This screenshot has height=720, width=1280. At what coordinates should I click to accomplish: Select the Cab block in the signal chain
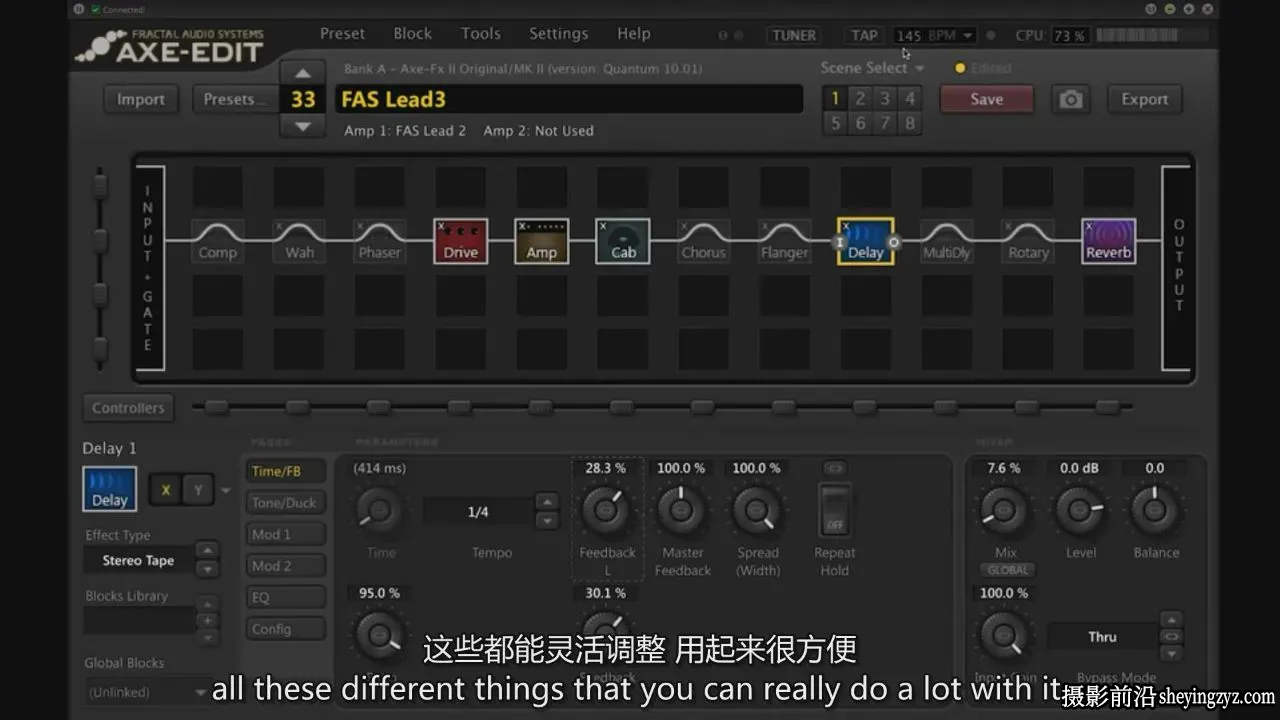[622, 241]
